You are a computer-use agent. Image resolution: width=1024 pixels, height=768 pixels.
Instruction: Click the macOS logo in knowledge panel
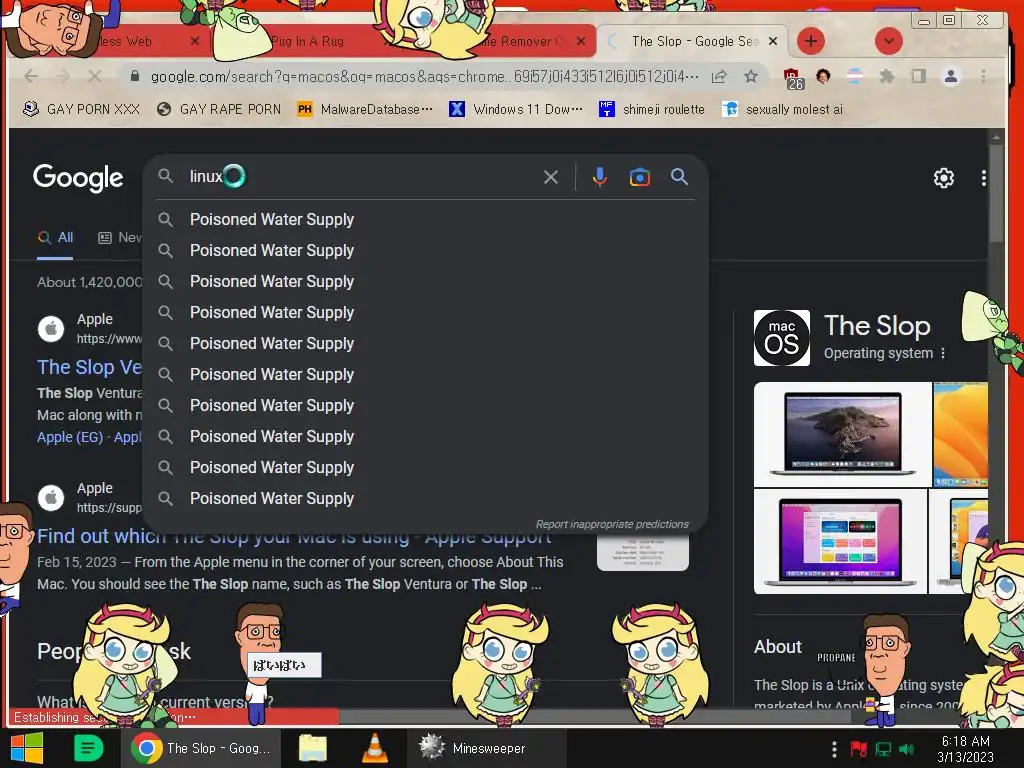point(782,338)
